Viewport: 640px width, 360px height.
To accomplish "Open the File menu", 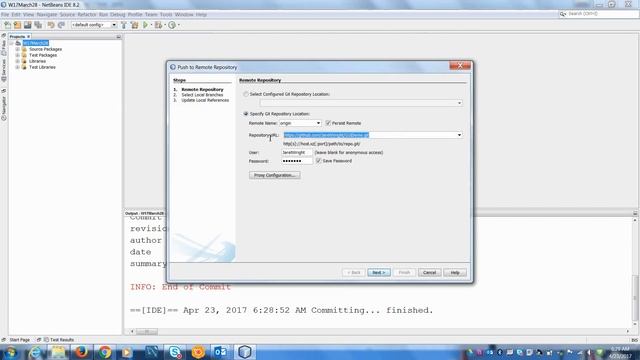I will (5, 15).
